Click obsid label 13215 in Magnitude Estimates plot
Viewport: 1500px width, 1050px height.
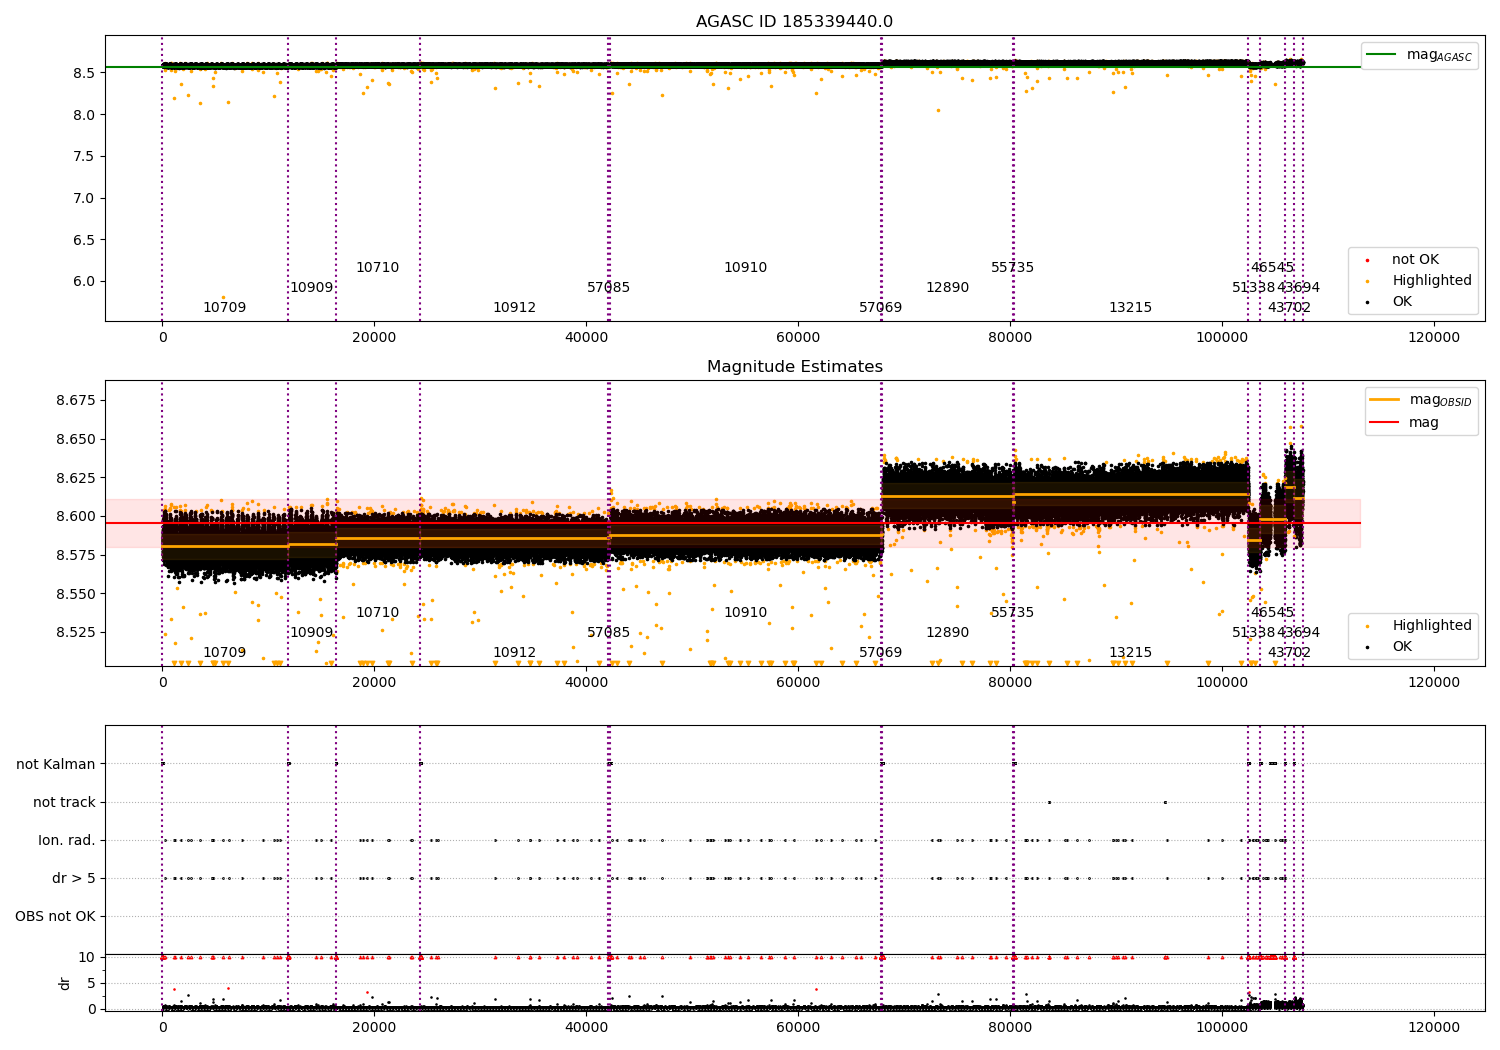[x=1130, y=653]
